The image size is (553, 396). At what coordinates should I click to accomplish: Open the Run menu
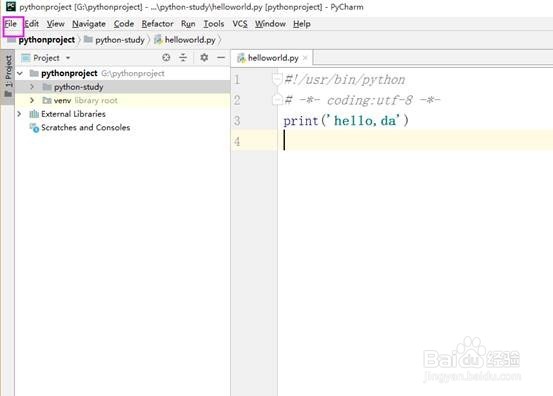(x=188, y=24)
